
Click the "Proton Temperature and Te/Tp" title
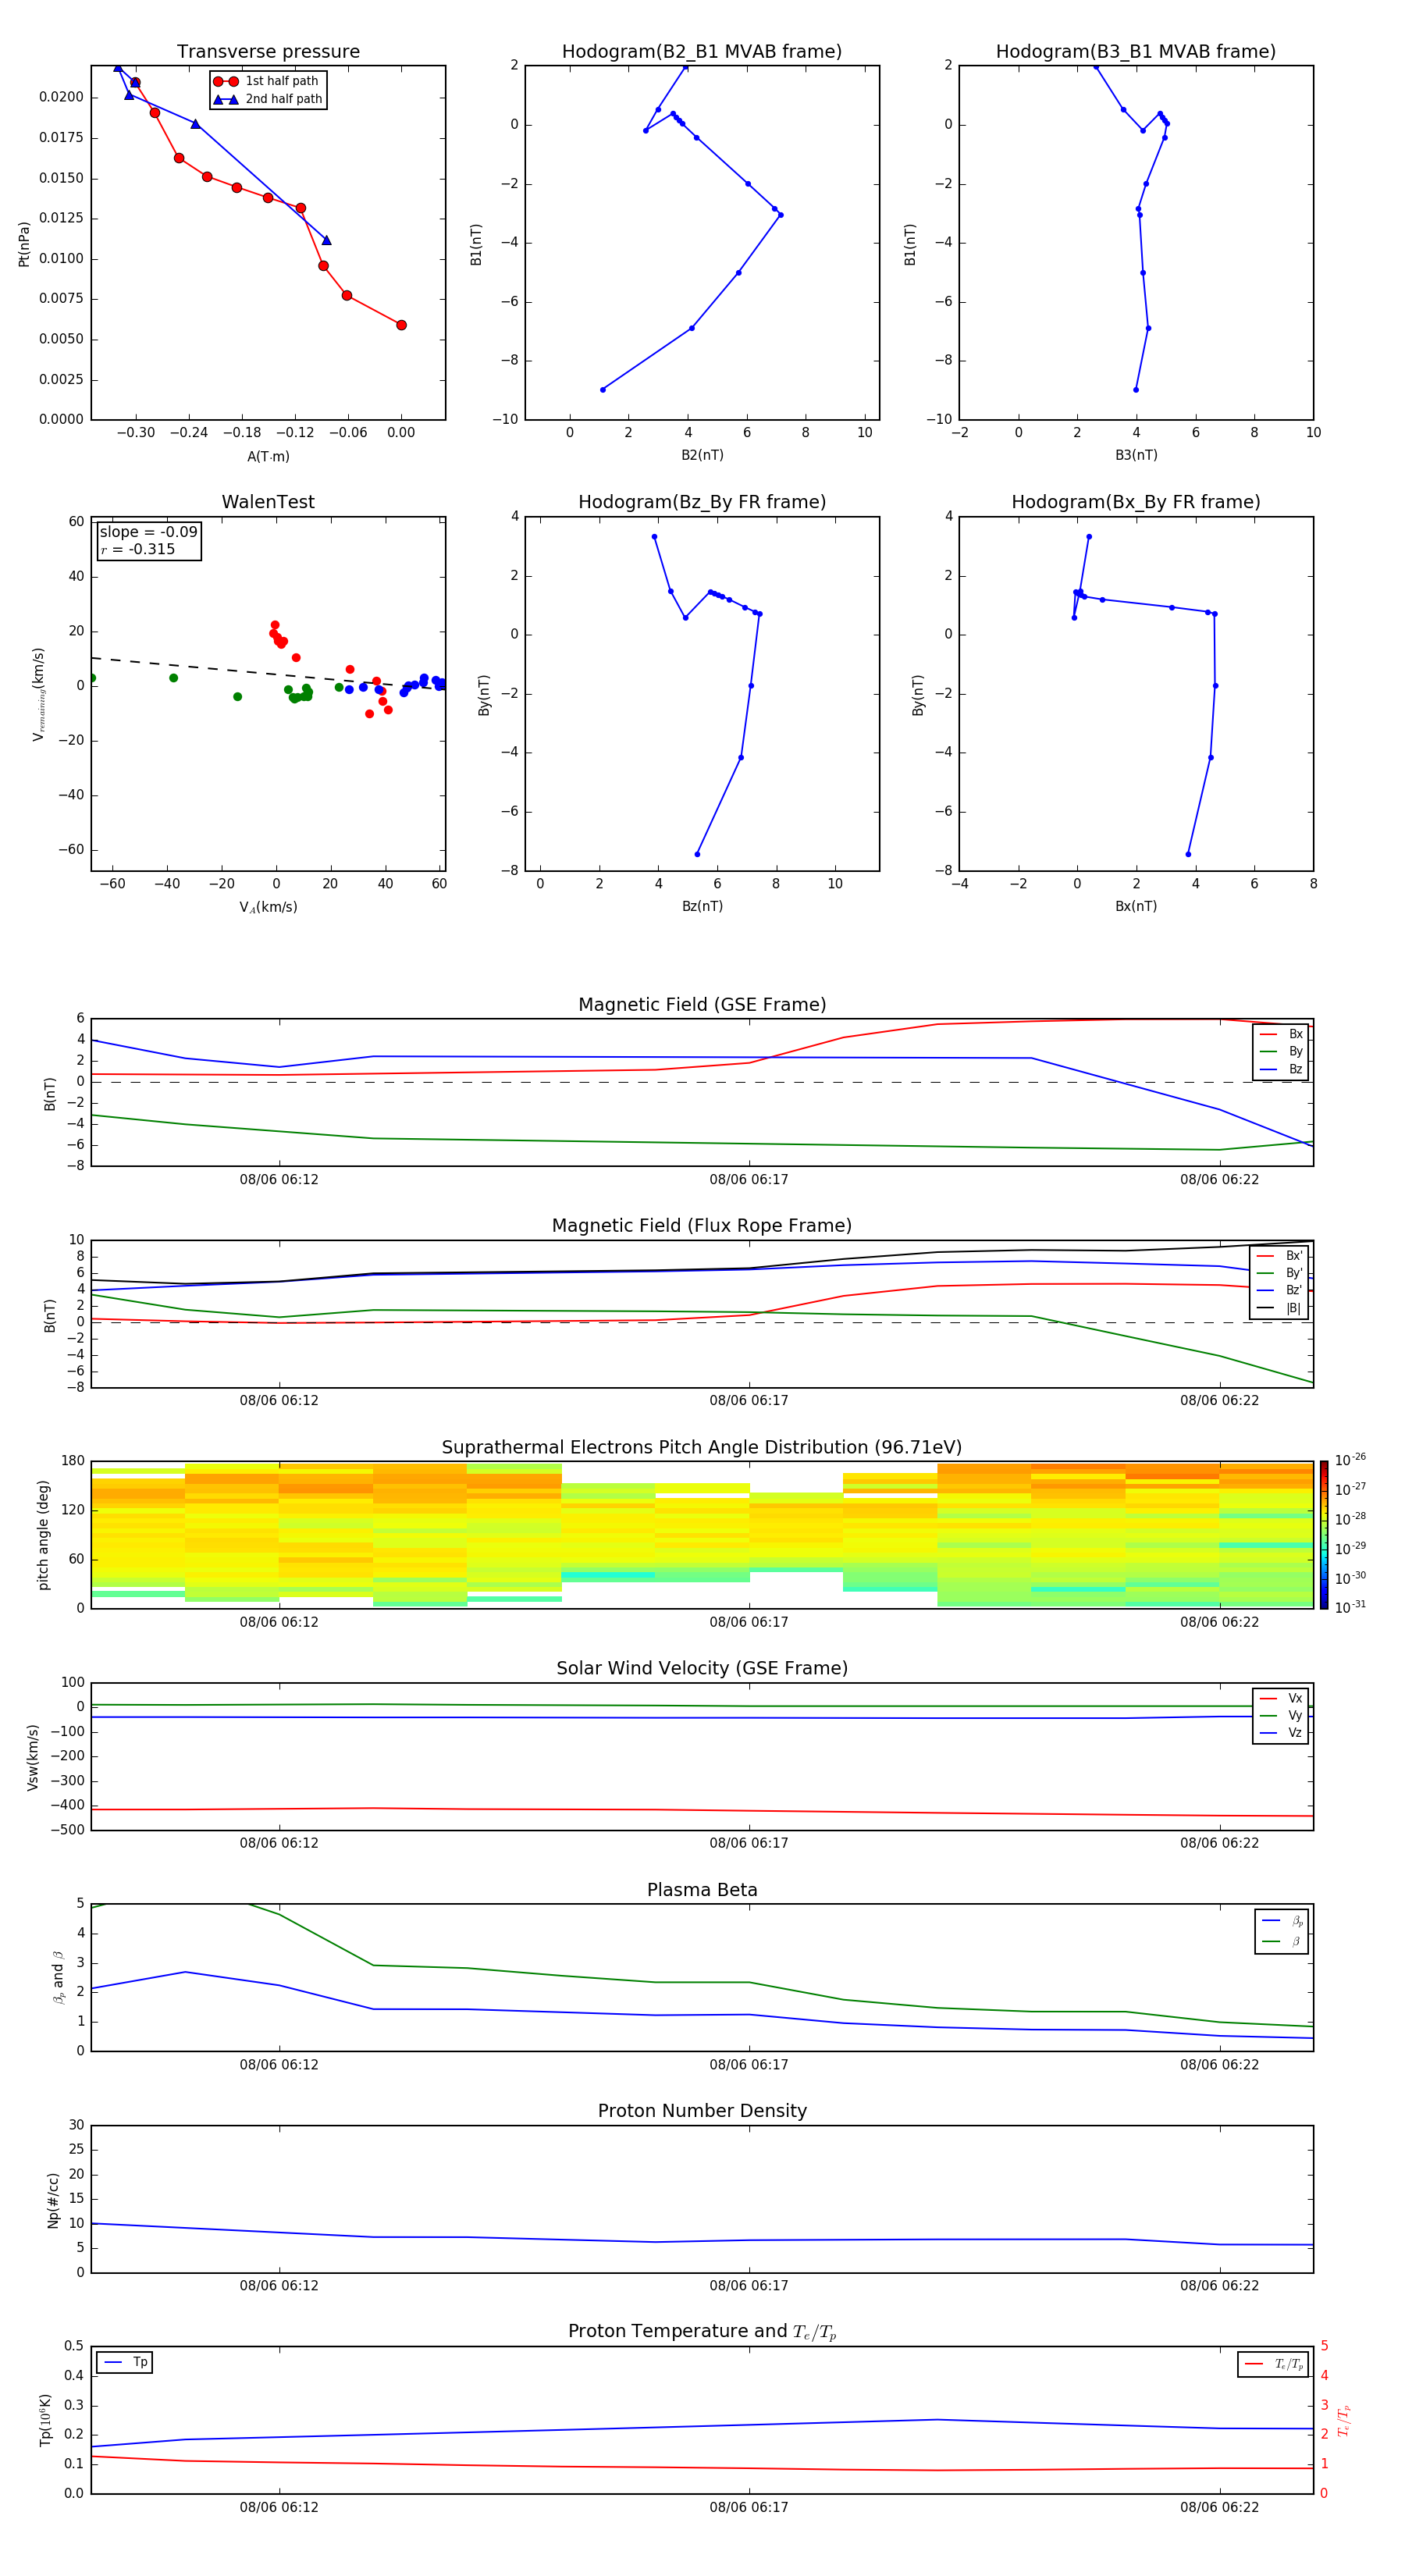(x=702, y=2331)
